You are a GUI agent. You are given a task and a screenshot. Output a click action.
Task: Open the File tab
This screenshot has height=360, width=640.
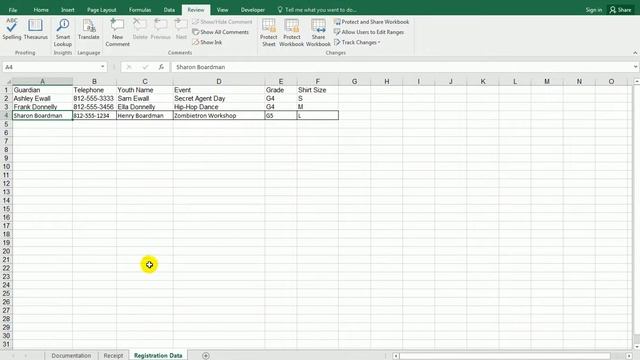pos(13,10)
